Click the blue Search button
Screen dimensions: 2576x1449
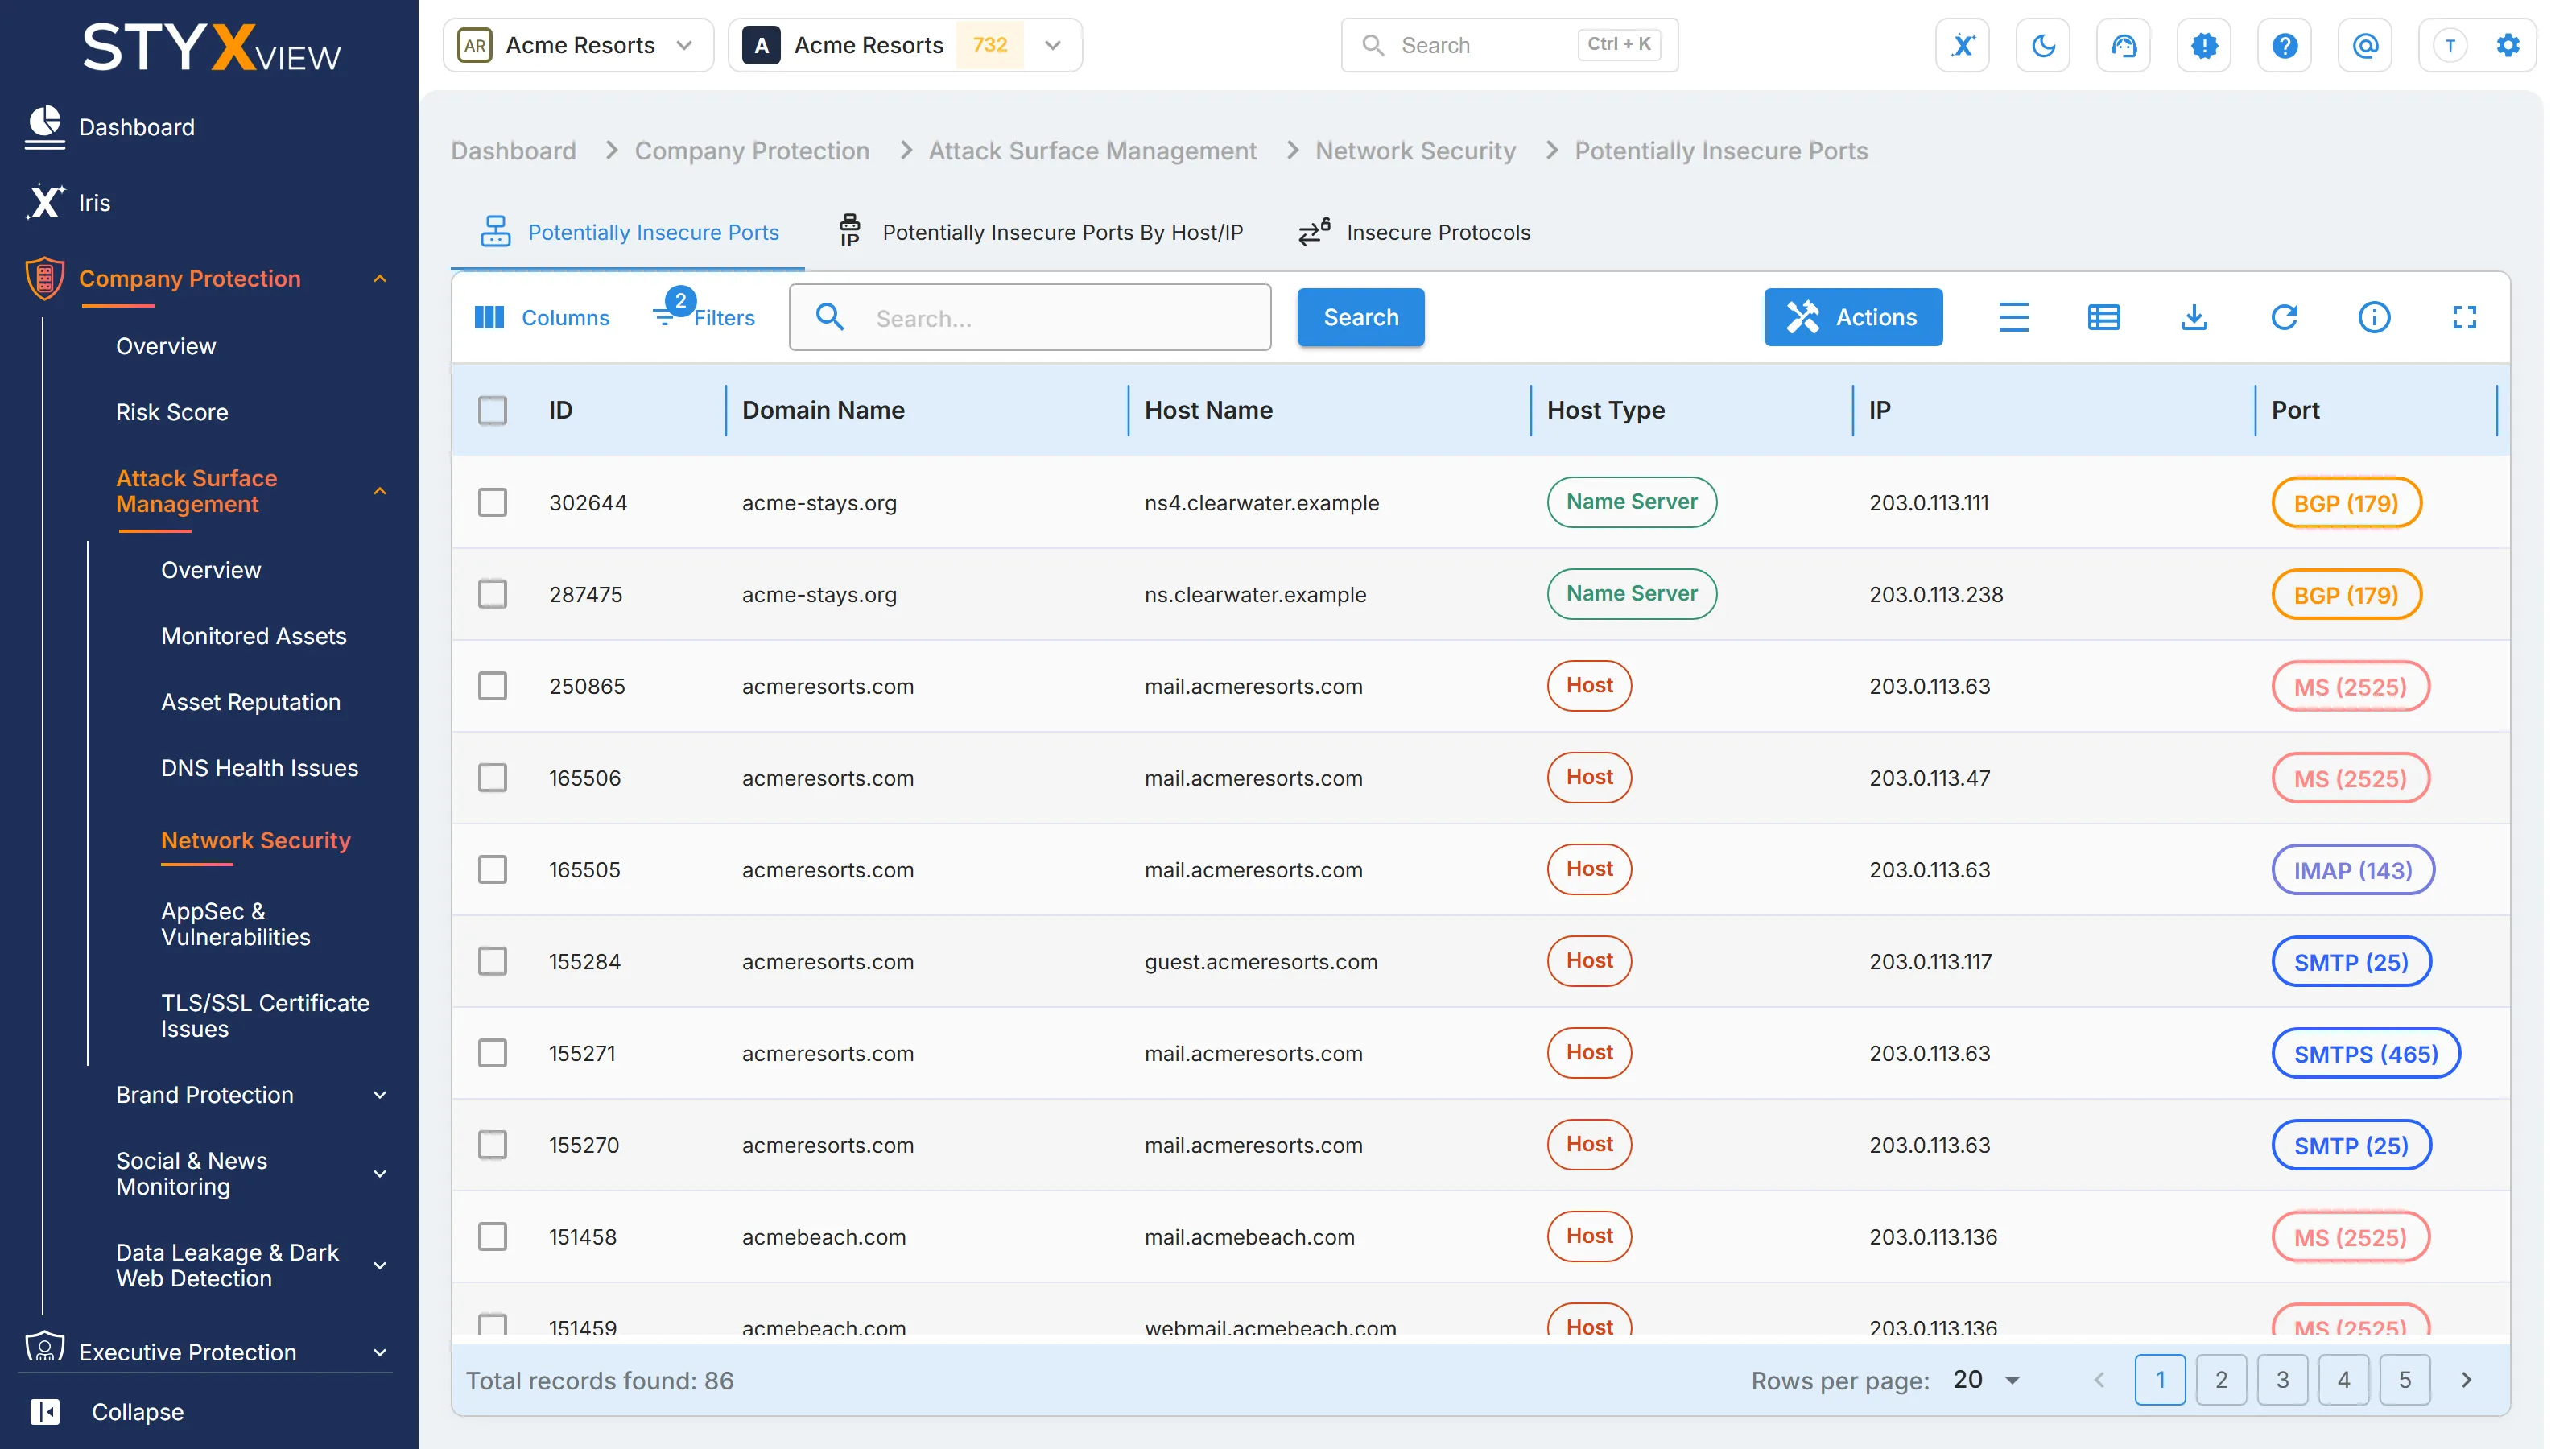pos(1360,317)
